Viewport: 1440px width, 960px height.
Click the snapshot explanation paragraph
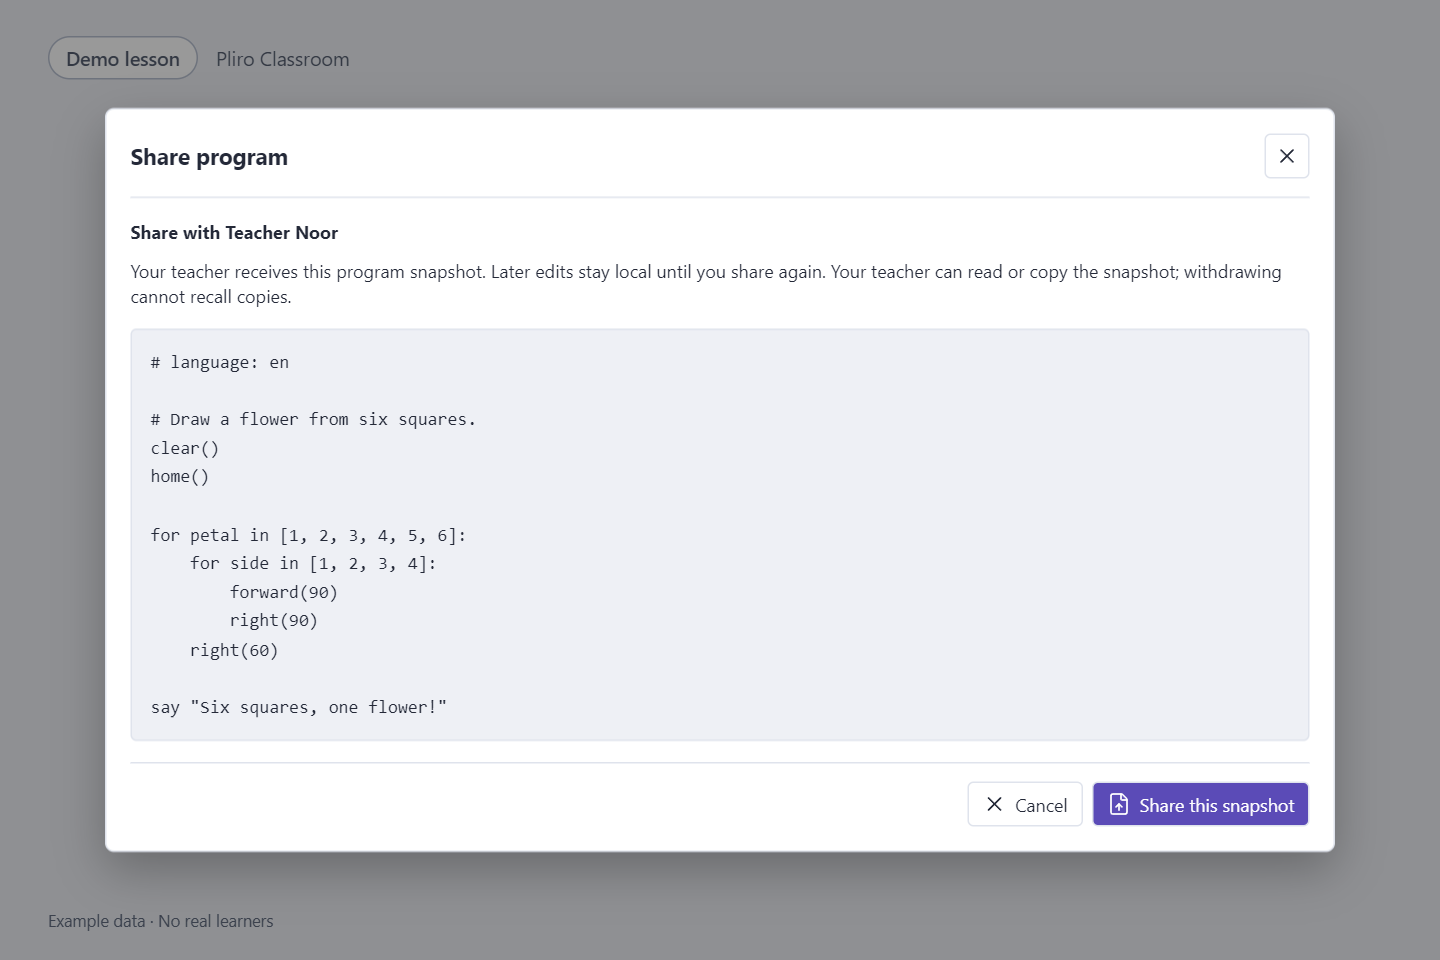tap(706, 284)
